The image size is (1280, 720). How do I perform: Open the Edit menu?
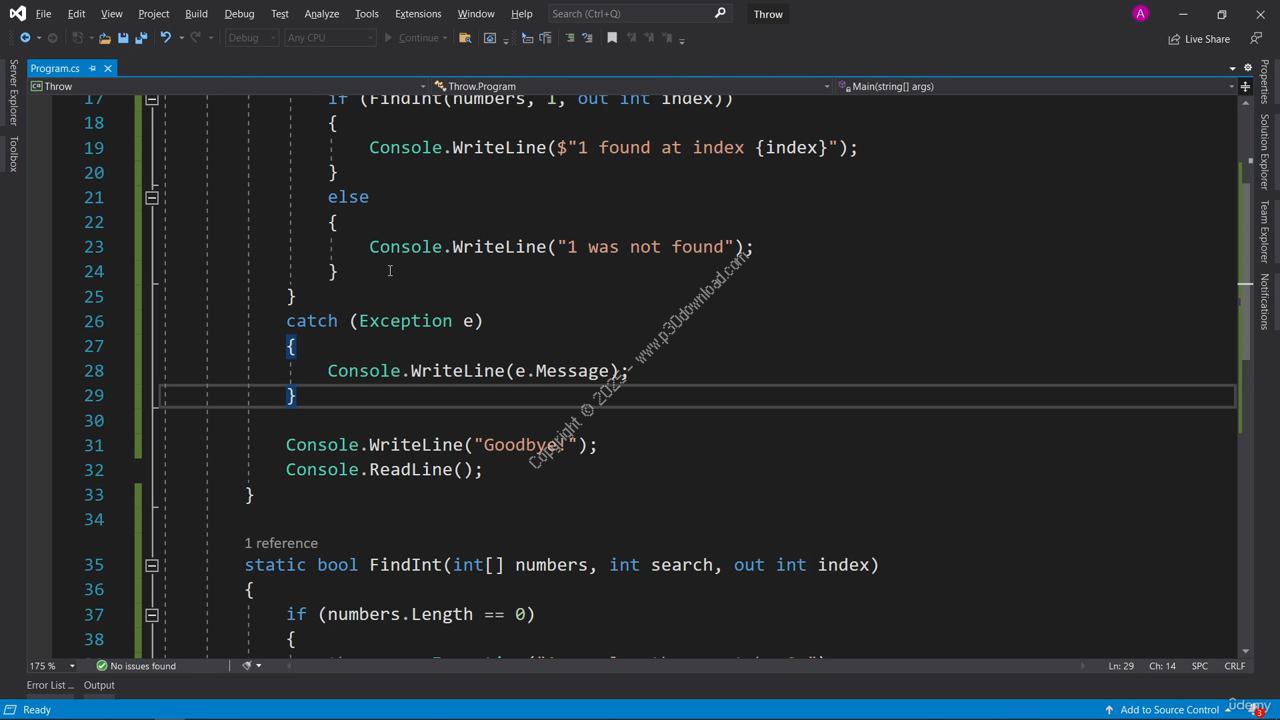point(76,14)
